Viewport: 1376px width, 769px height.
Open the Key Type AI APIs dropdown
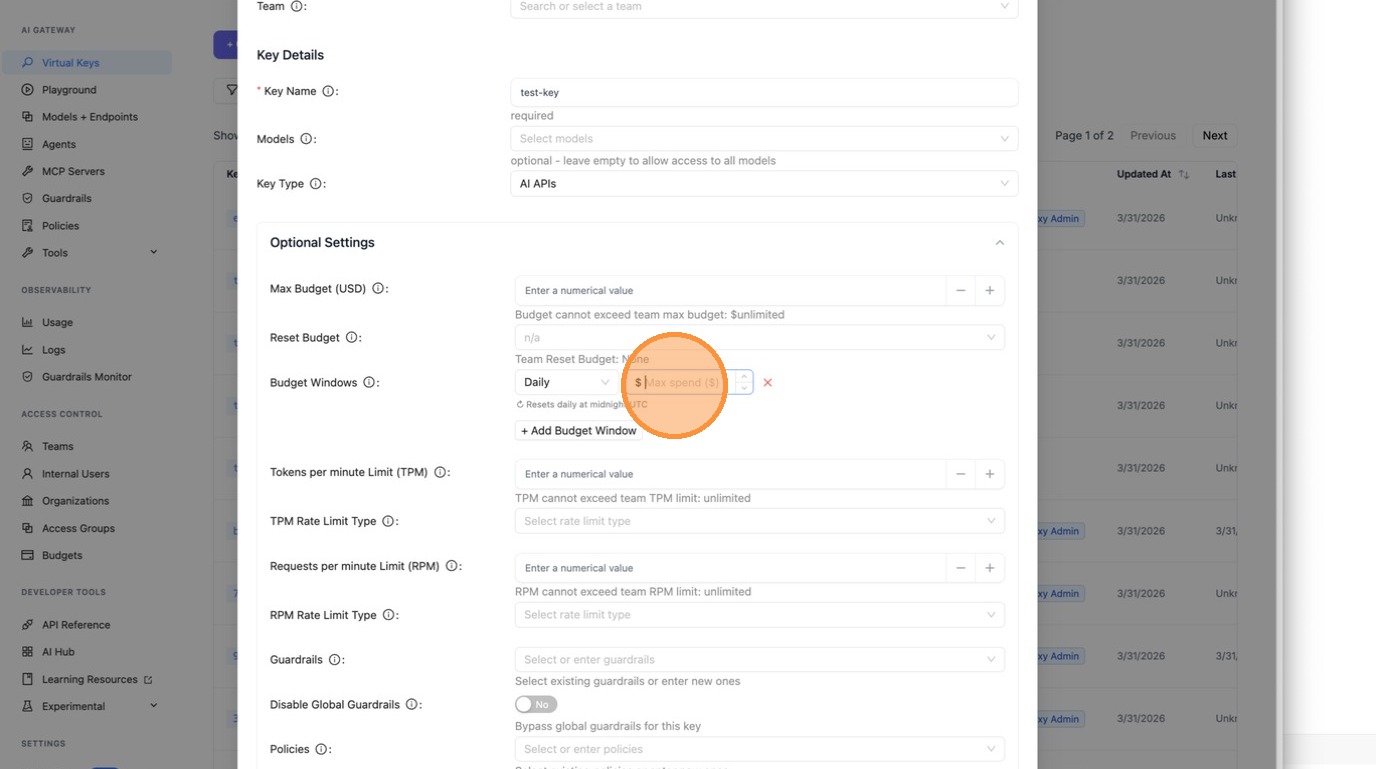click(764, 184)
